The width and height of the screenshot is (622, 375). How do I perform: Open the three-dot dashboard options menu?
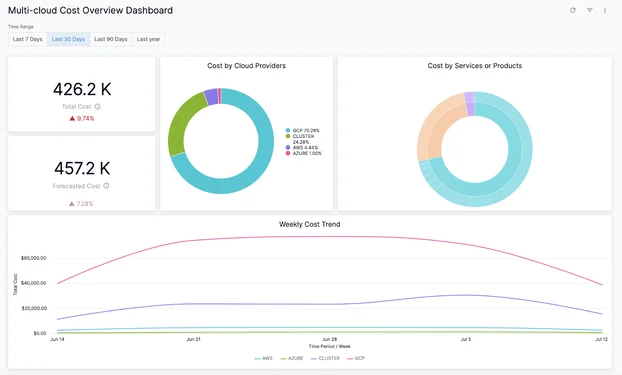coord(605,10)
